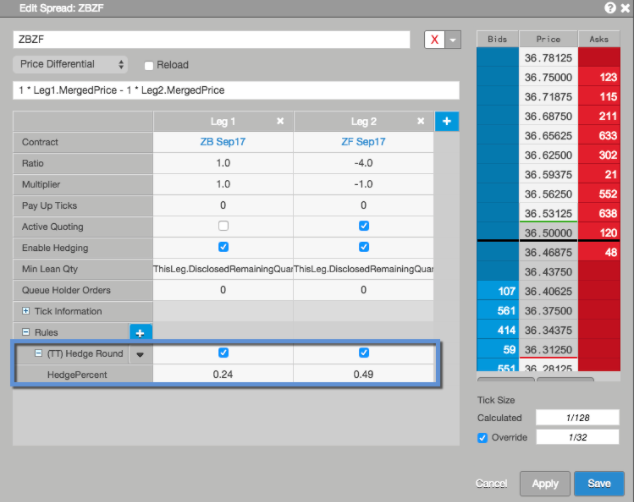Click the Bids column header
The image size is (635, 502).
tap(498, 39)
